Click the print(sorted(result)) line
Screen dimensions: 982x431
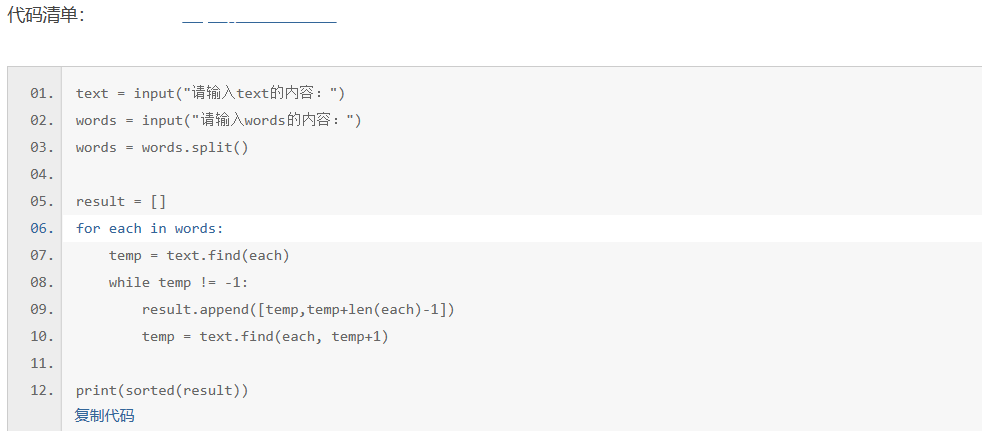pyautogui.click(x=162, y=390)
